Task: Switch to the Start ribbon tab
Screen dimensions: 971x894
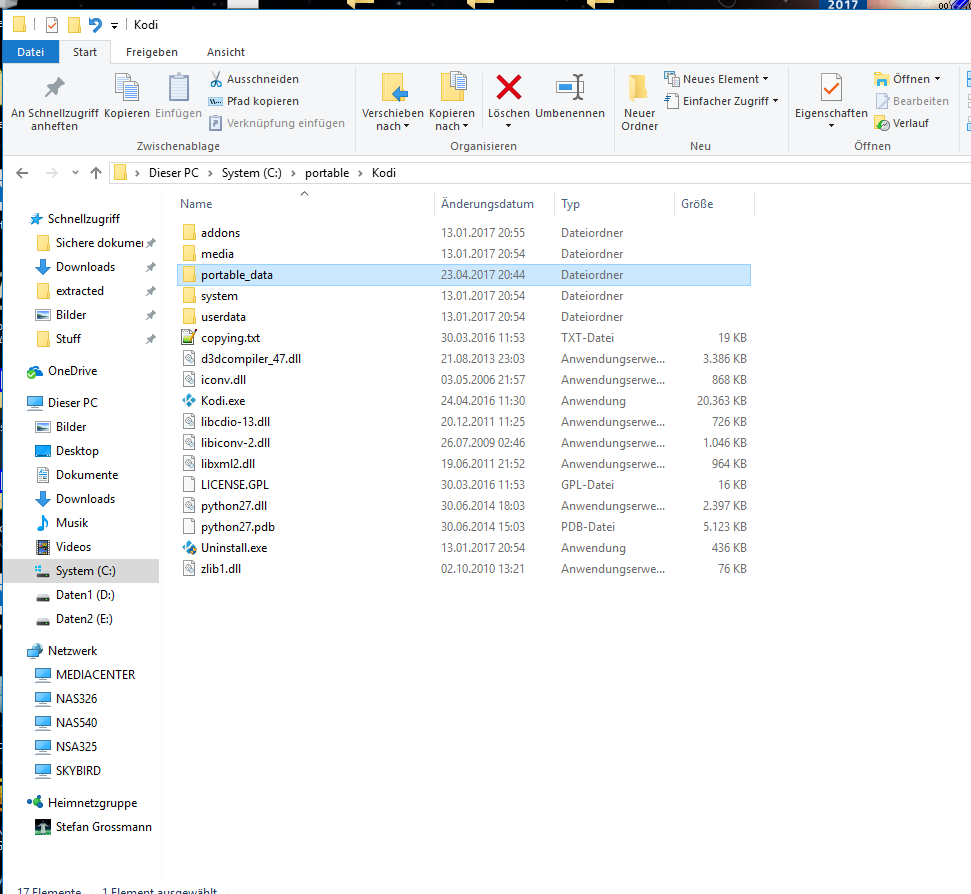Action: [x=85, y=52]
